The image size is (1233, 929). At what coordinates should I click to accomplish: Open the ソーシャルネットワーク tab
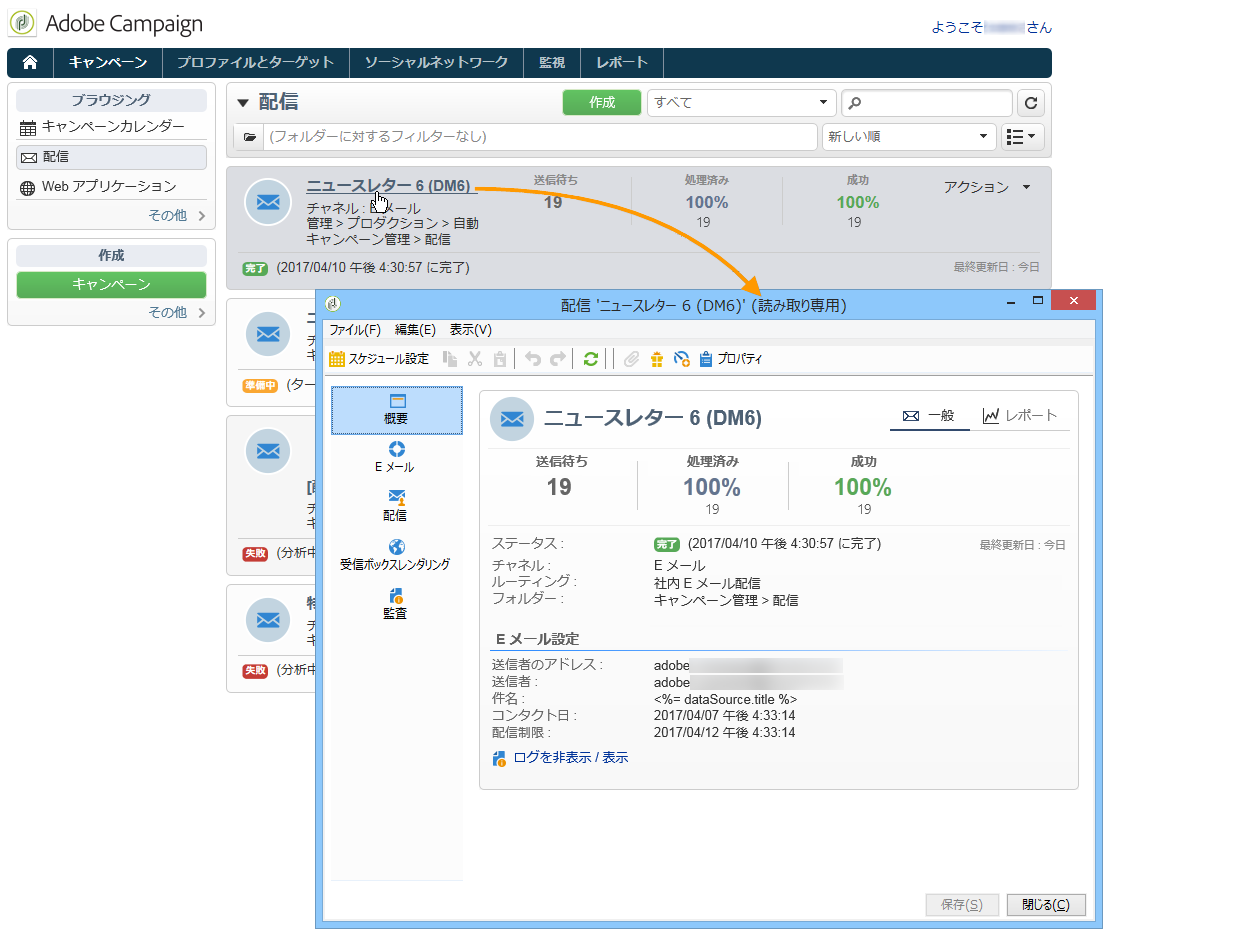tap(436, 62)
